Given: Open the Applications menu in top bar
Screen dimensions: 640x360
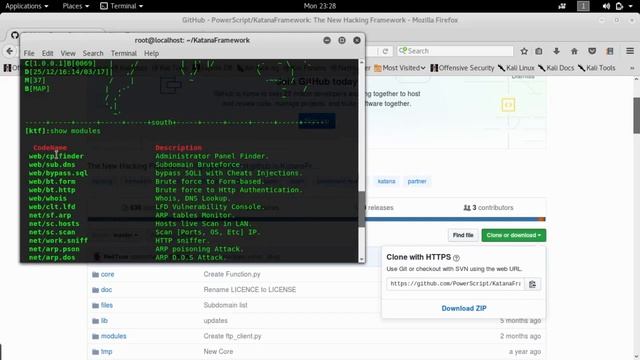Looking at the screenshot, I should (27, 6).
